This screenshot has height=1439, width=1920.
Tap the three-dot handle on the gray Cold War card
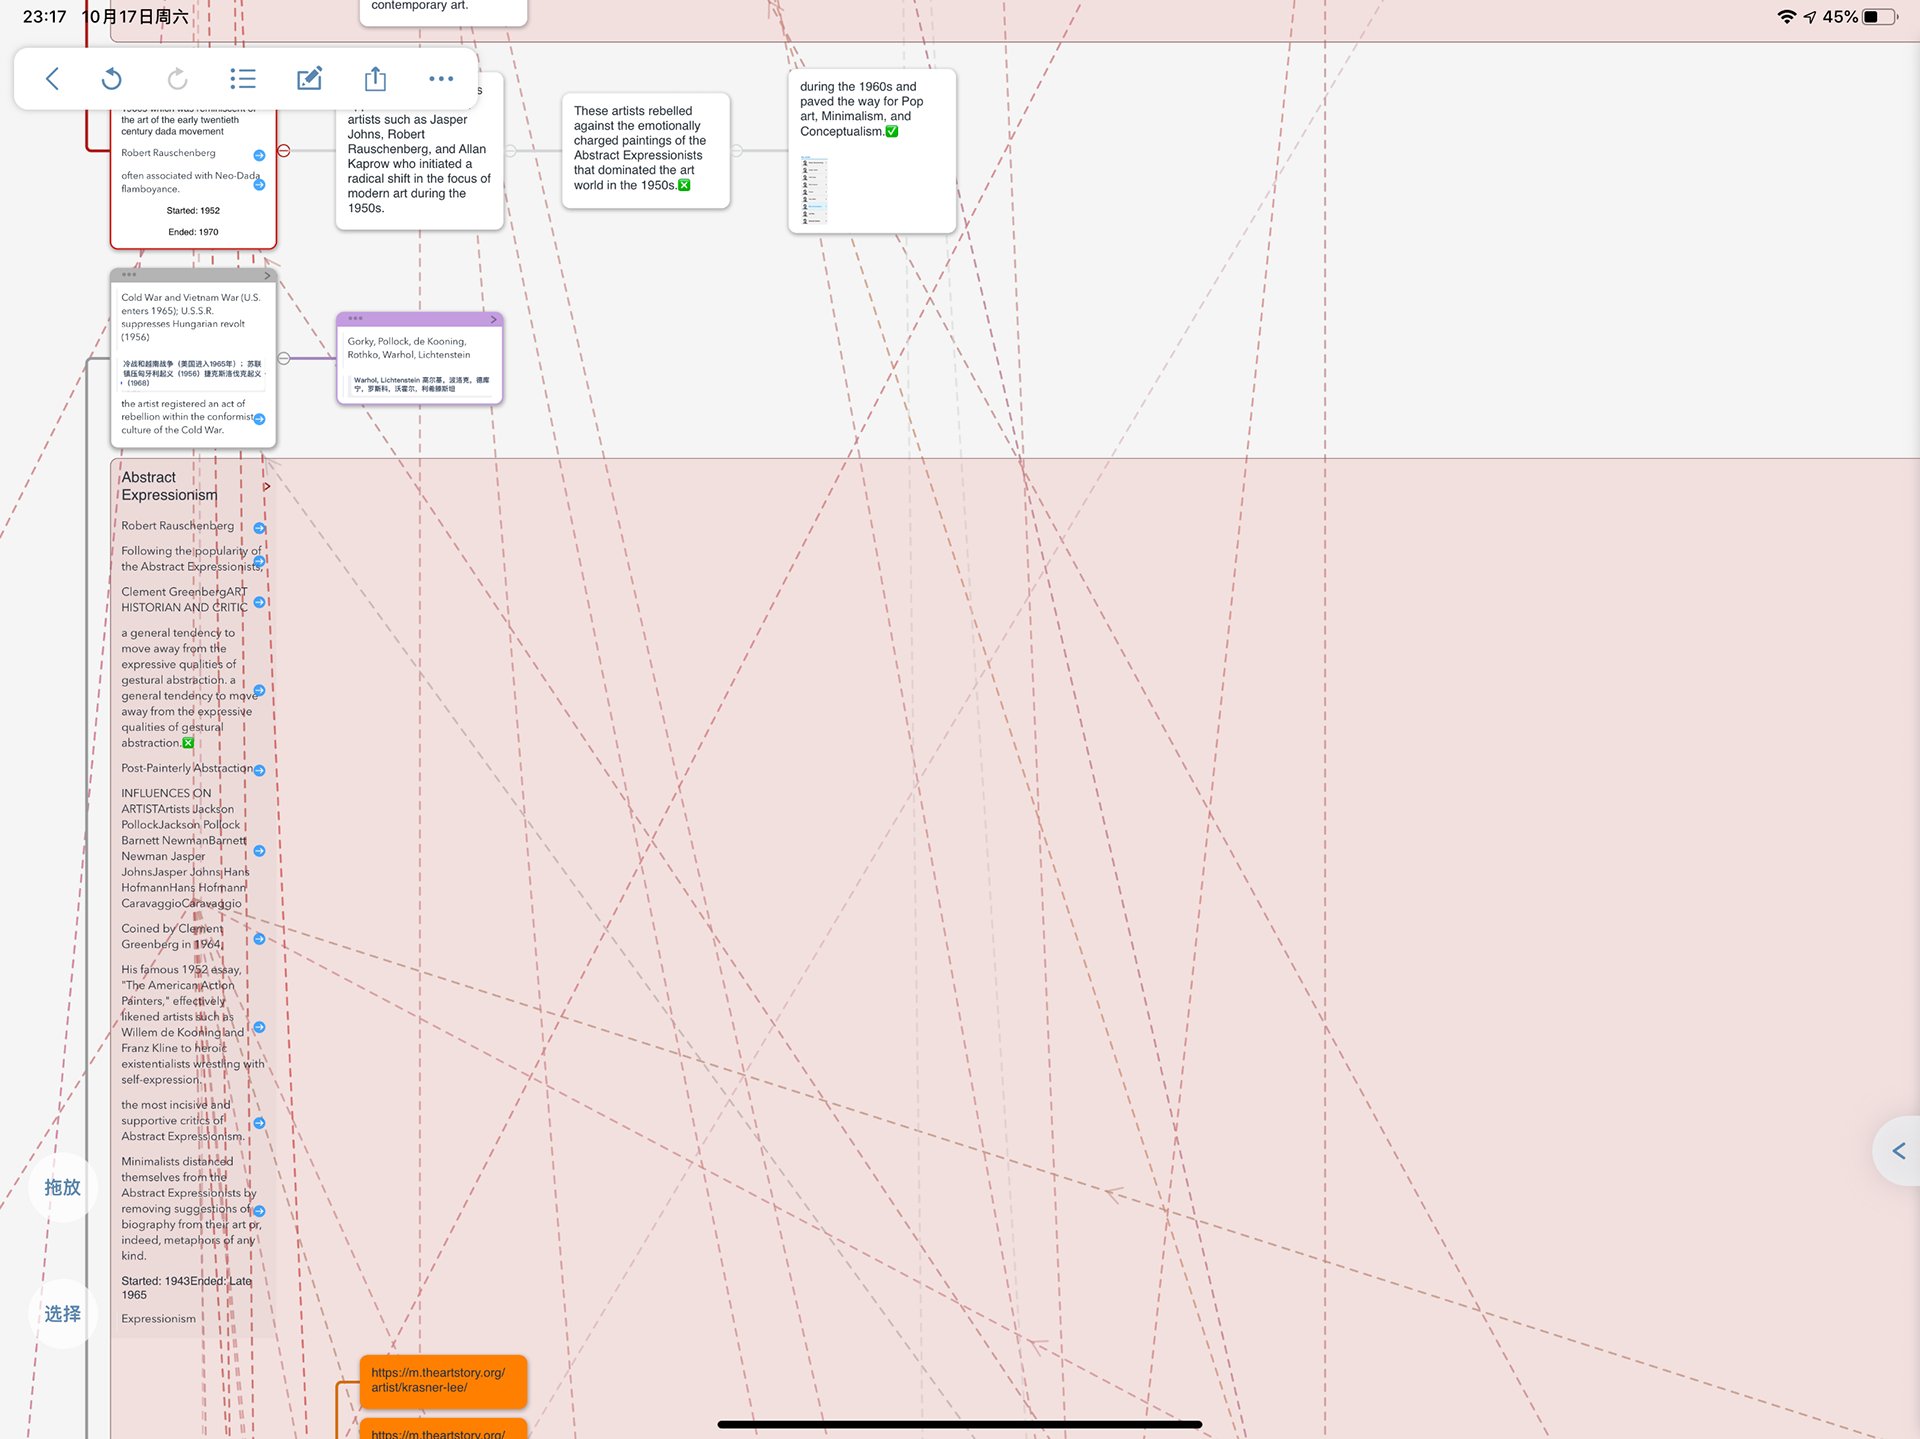coord(129,274)
